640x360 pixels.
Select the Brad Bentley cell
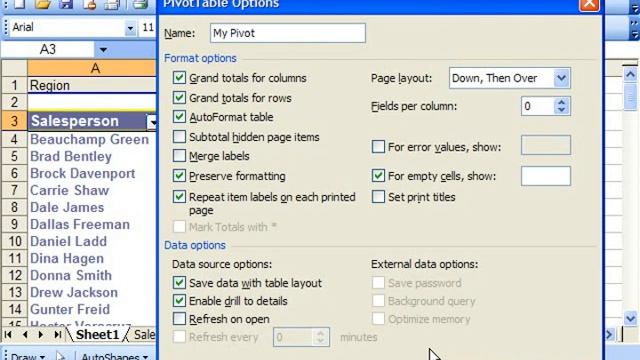(92, 156)
